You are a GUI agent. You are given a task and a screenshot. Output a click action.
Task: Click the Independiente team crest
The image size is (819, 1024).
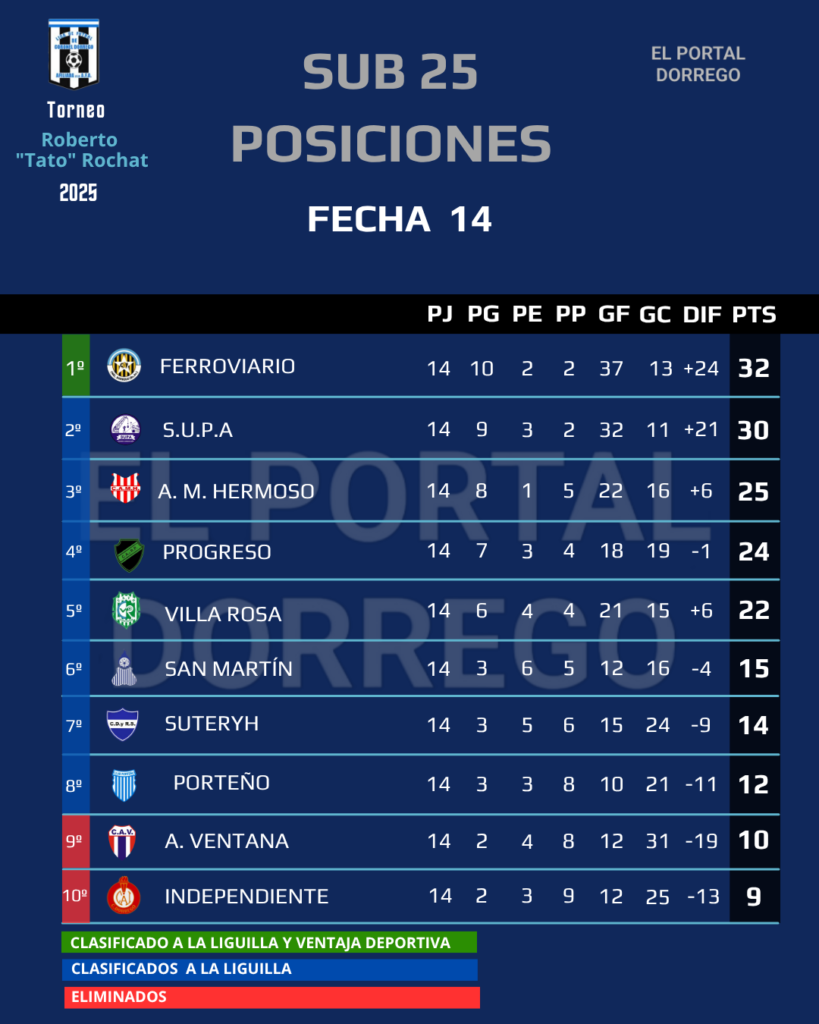124,895
